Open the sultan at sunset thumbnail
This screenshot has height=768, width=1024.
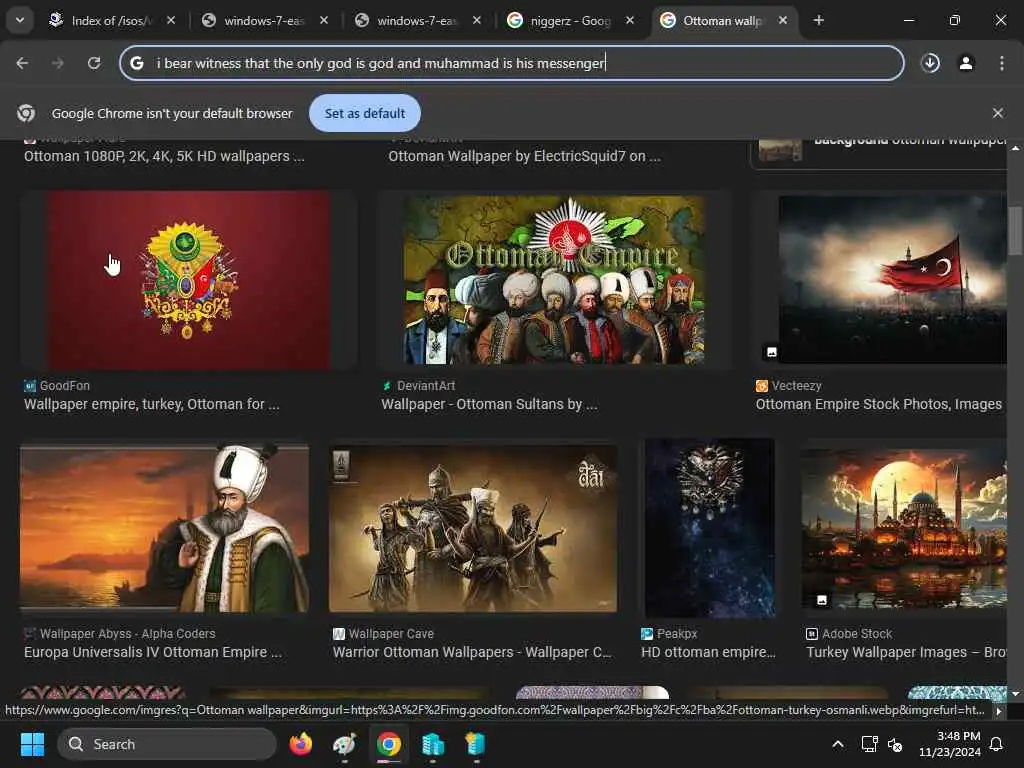(164, 528)
